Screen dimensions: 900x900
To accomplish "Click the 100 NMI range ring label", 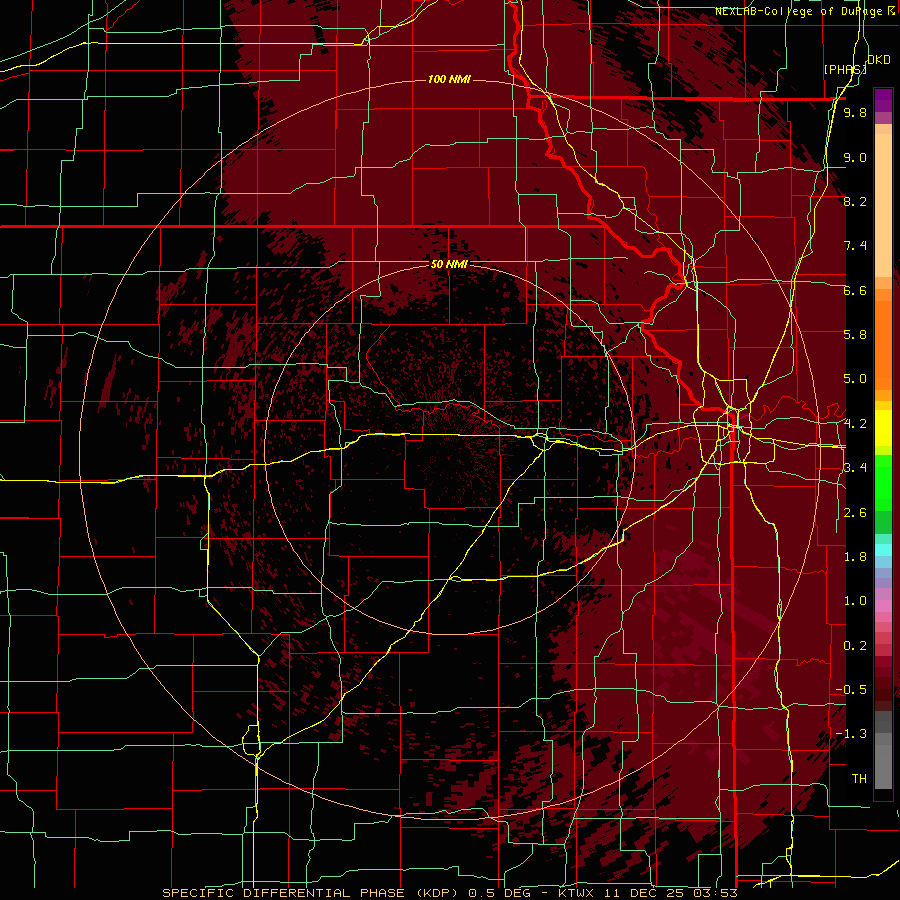I will pyautogui.click(x=449, y=79).
